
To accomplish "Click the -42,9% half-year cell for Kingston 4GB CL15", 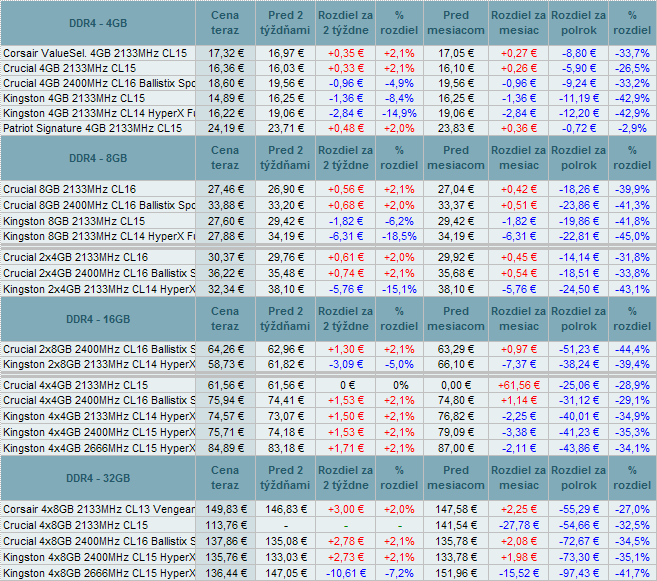I will [x=632, y=98].
